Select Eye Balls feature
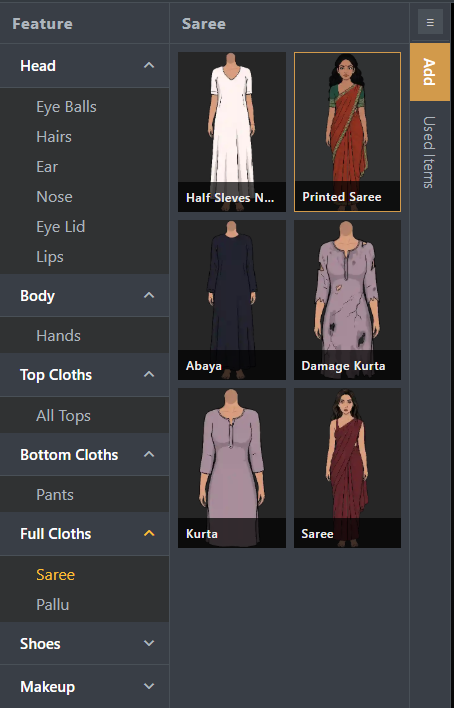Viewport: 454px width, 708px height. (x=66, y=107)
